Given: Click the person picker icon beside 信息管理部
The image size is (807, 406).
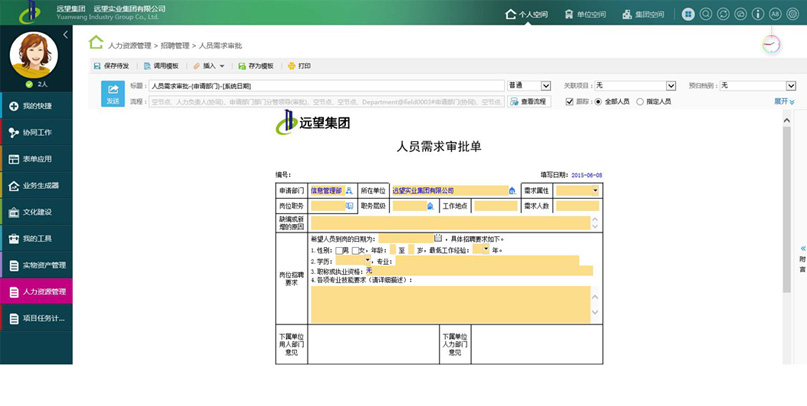Looking at the screenshot, I should coord(349,190).
